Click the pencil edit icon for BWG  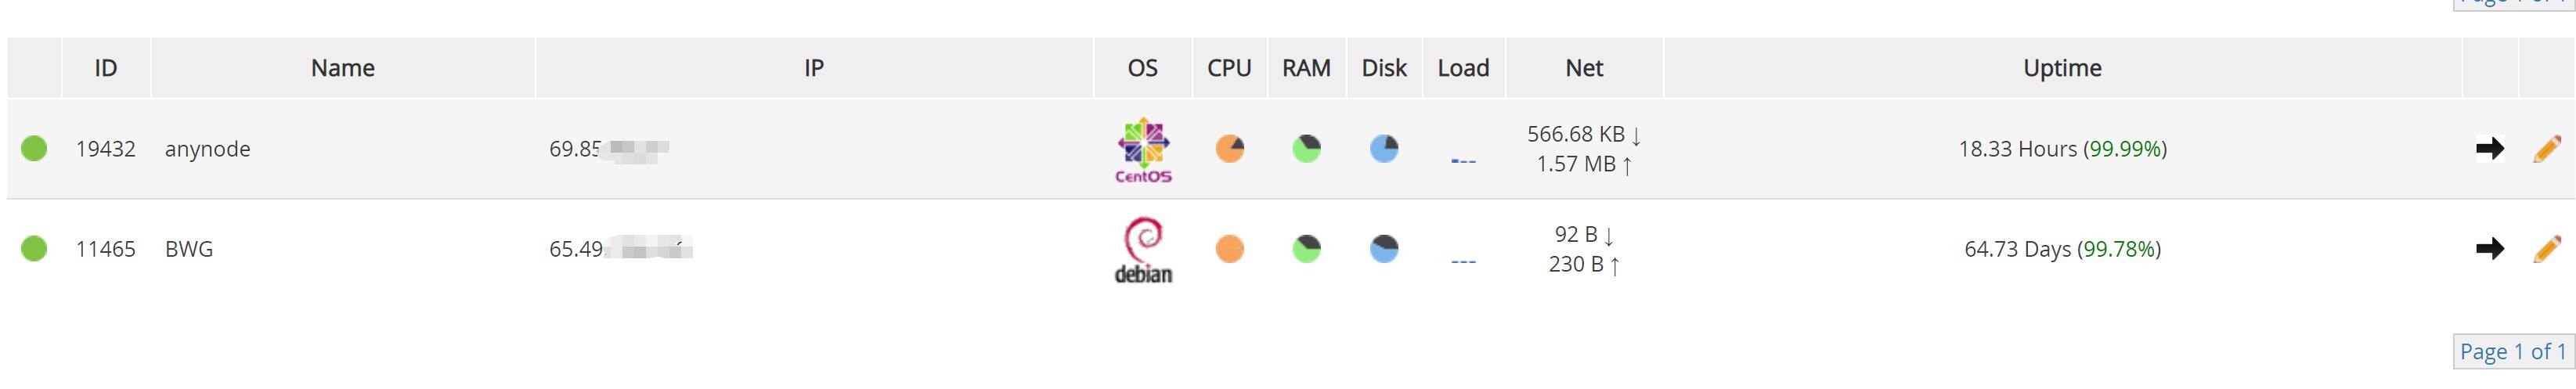pos(2546,249)
